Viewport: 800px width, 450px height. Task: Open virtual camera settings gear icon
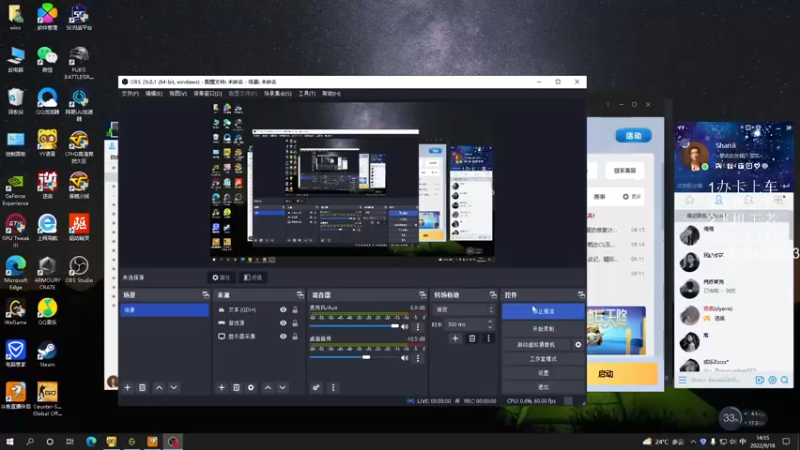point(578,345)
